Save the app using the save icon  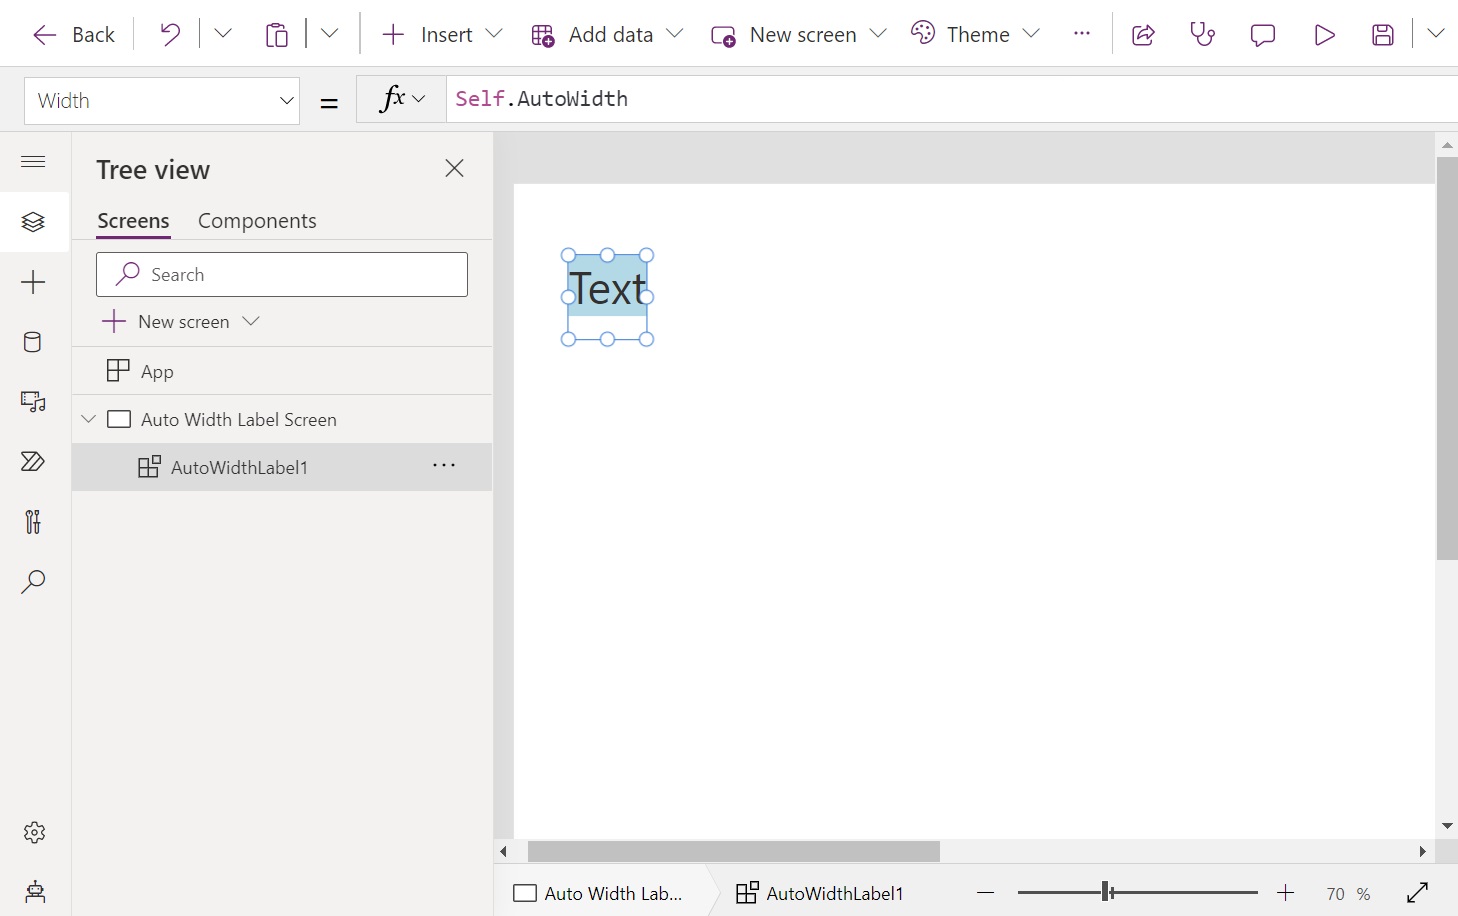[x=1383, y=34]
